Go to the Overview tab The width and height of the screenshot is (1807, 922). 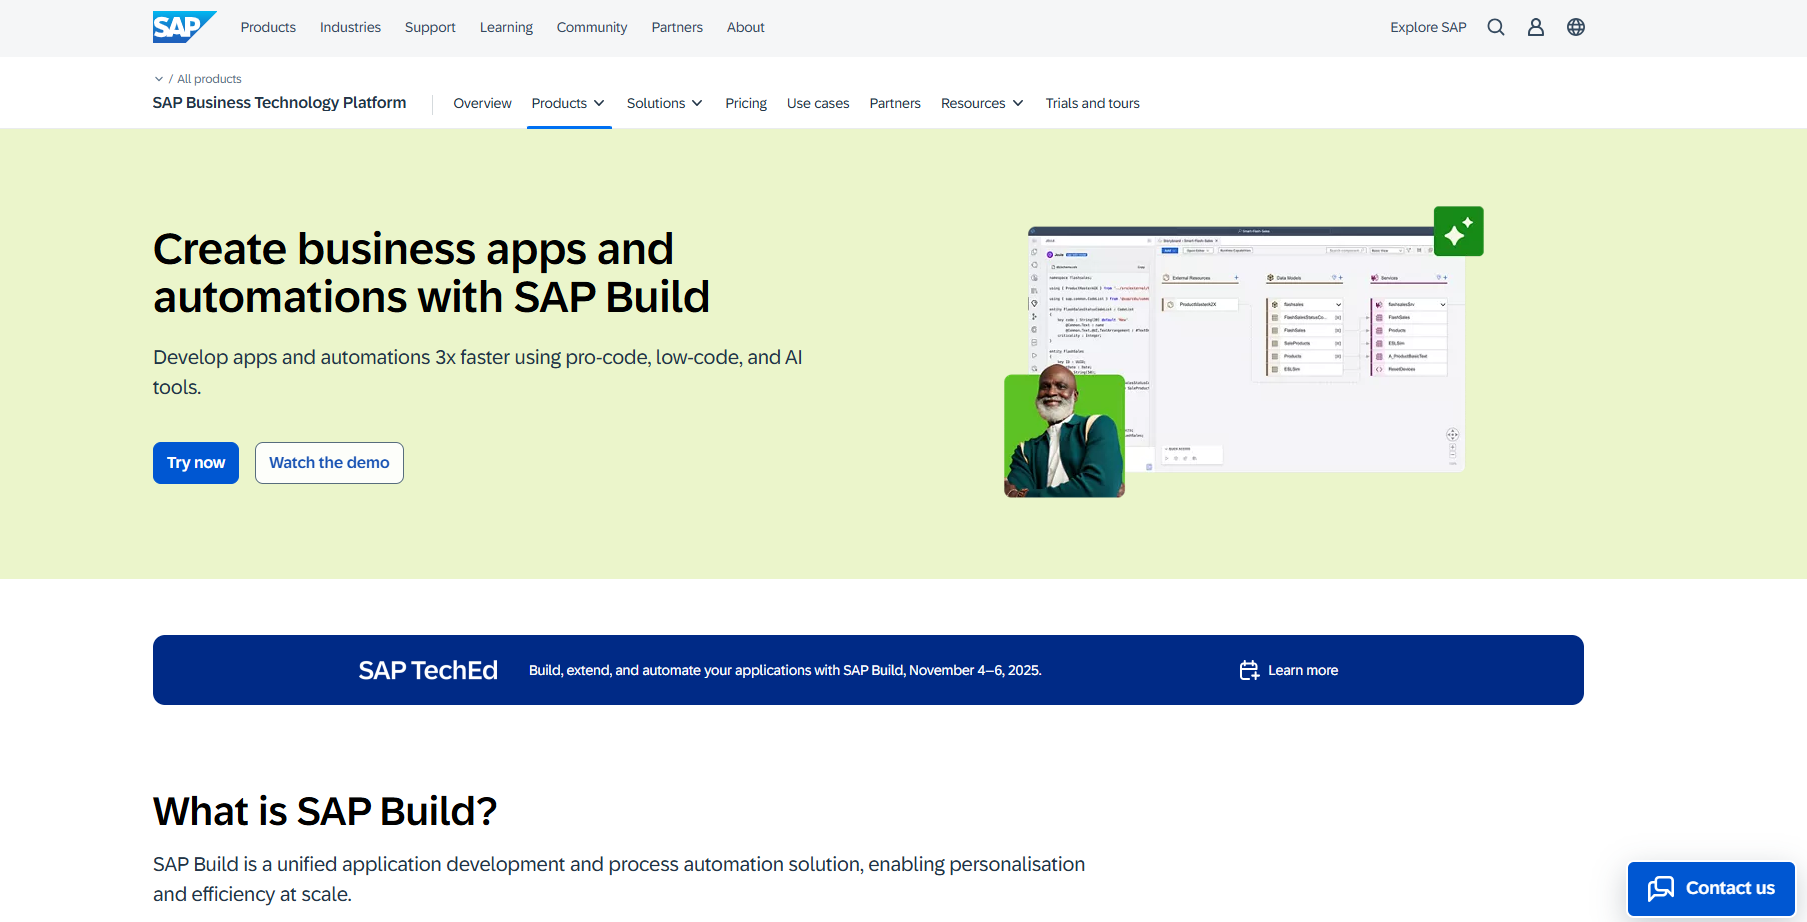(x=482, y=103)
